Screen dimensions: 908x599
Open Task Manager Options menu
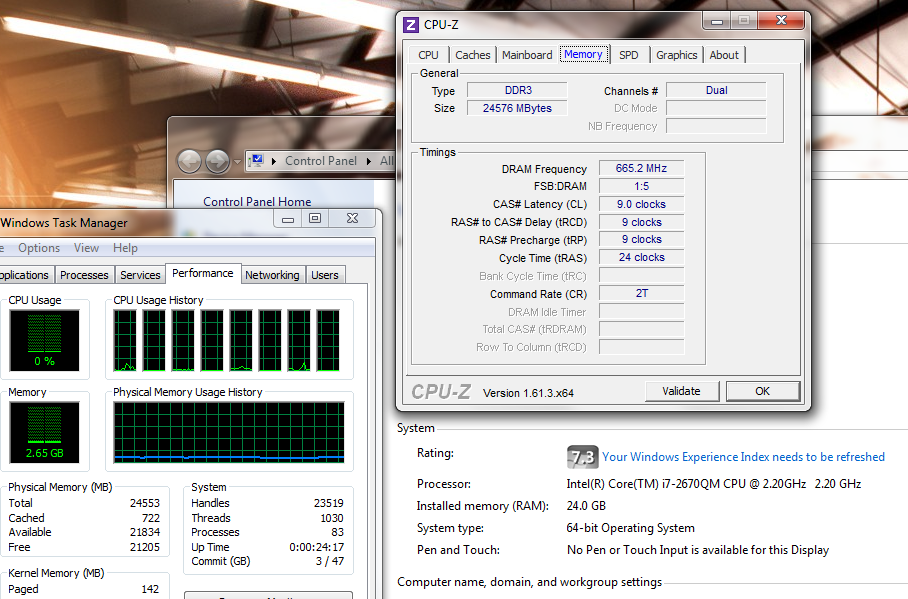click(x=39, y=248)
